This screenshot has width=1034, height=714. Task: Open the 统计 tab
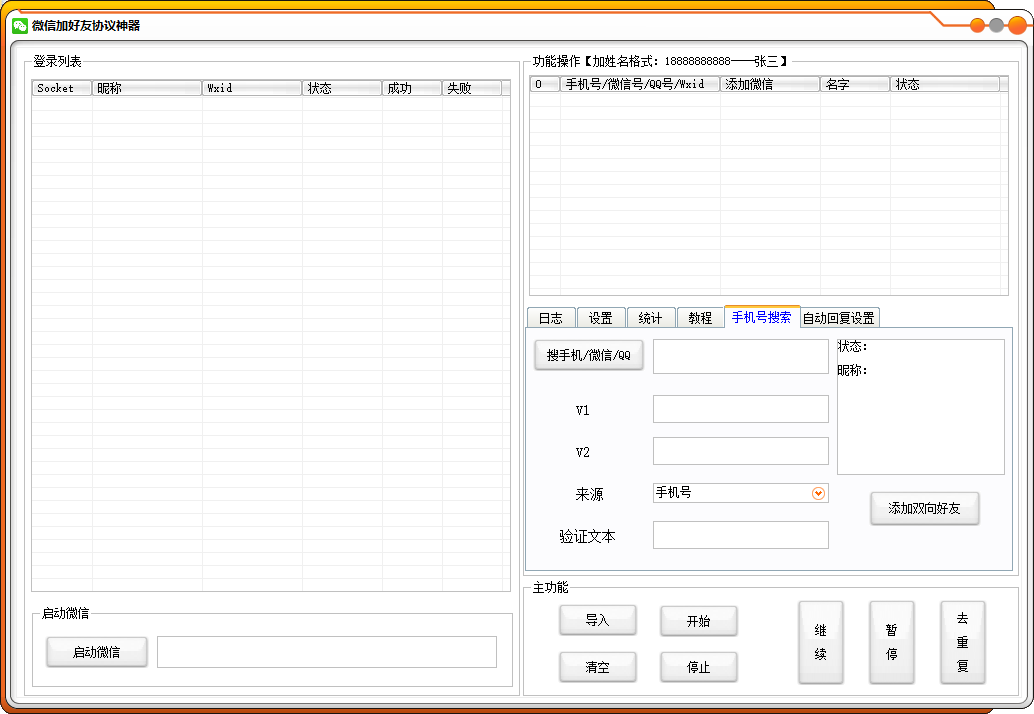[651, 318]
